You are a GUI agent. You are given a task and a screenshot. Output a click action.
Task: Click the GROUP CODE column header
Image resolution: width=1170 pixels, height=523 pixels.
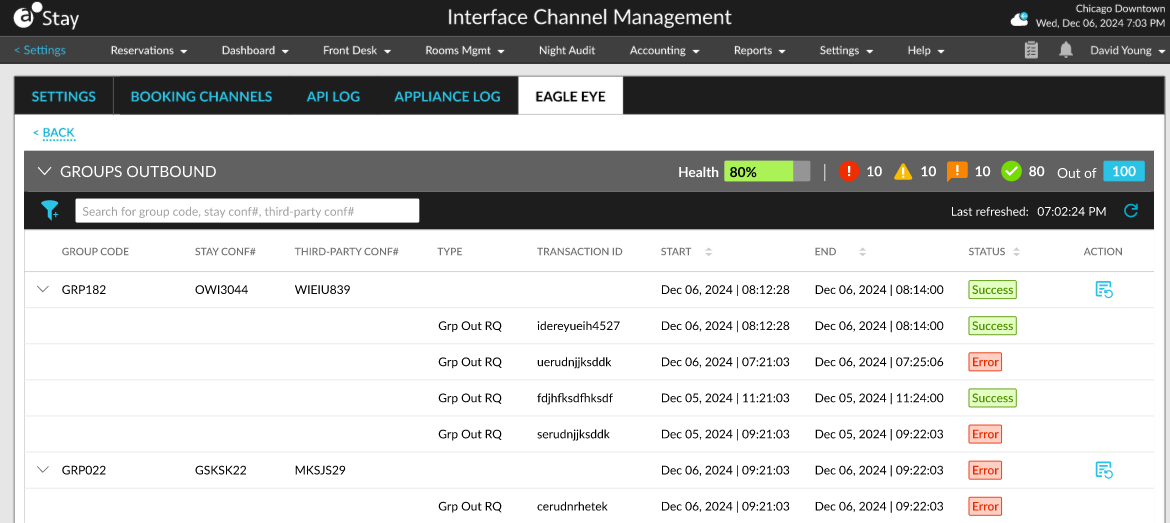pyautogui.click(x=96, y=252)
